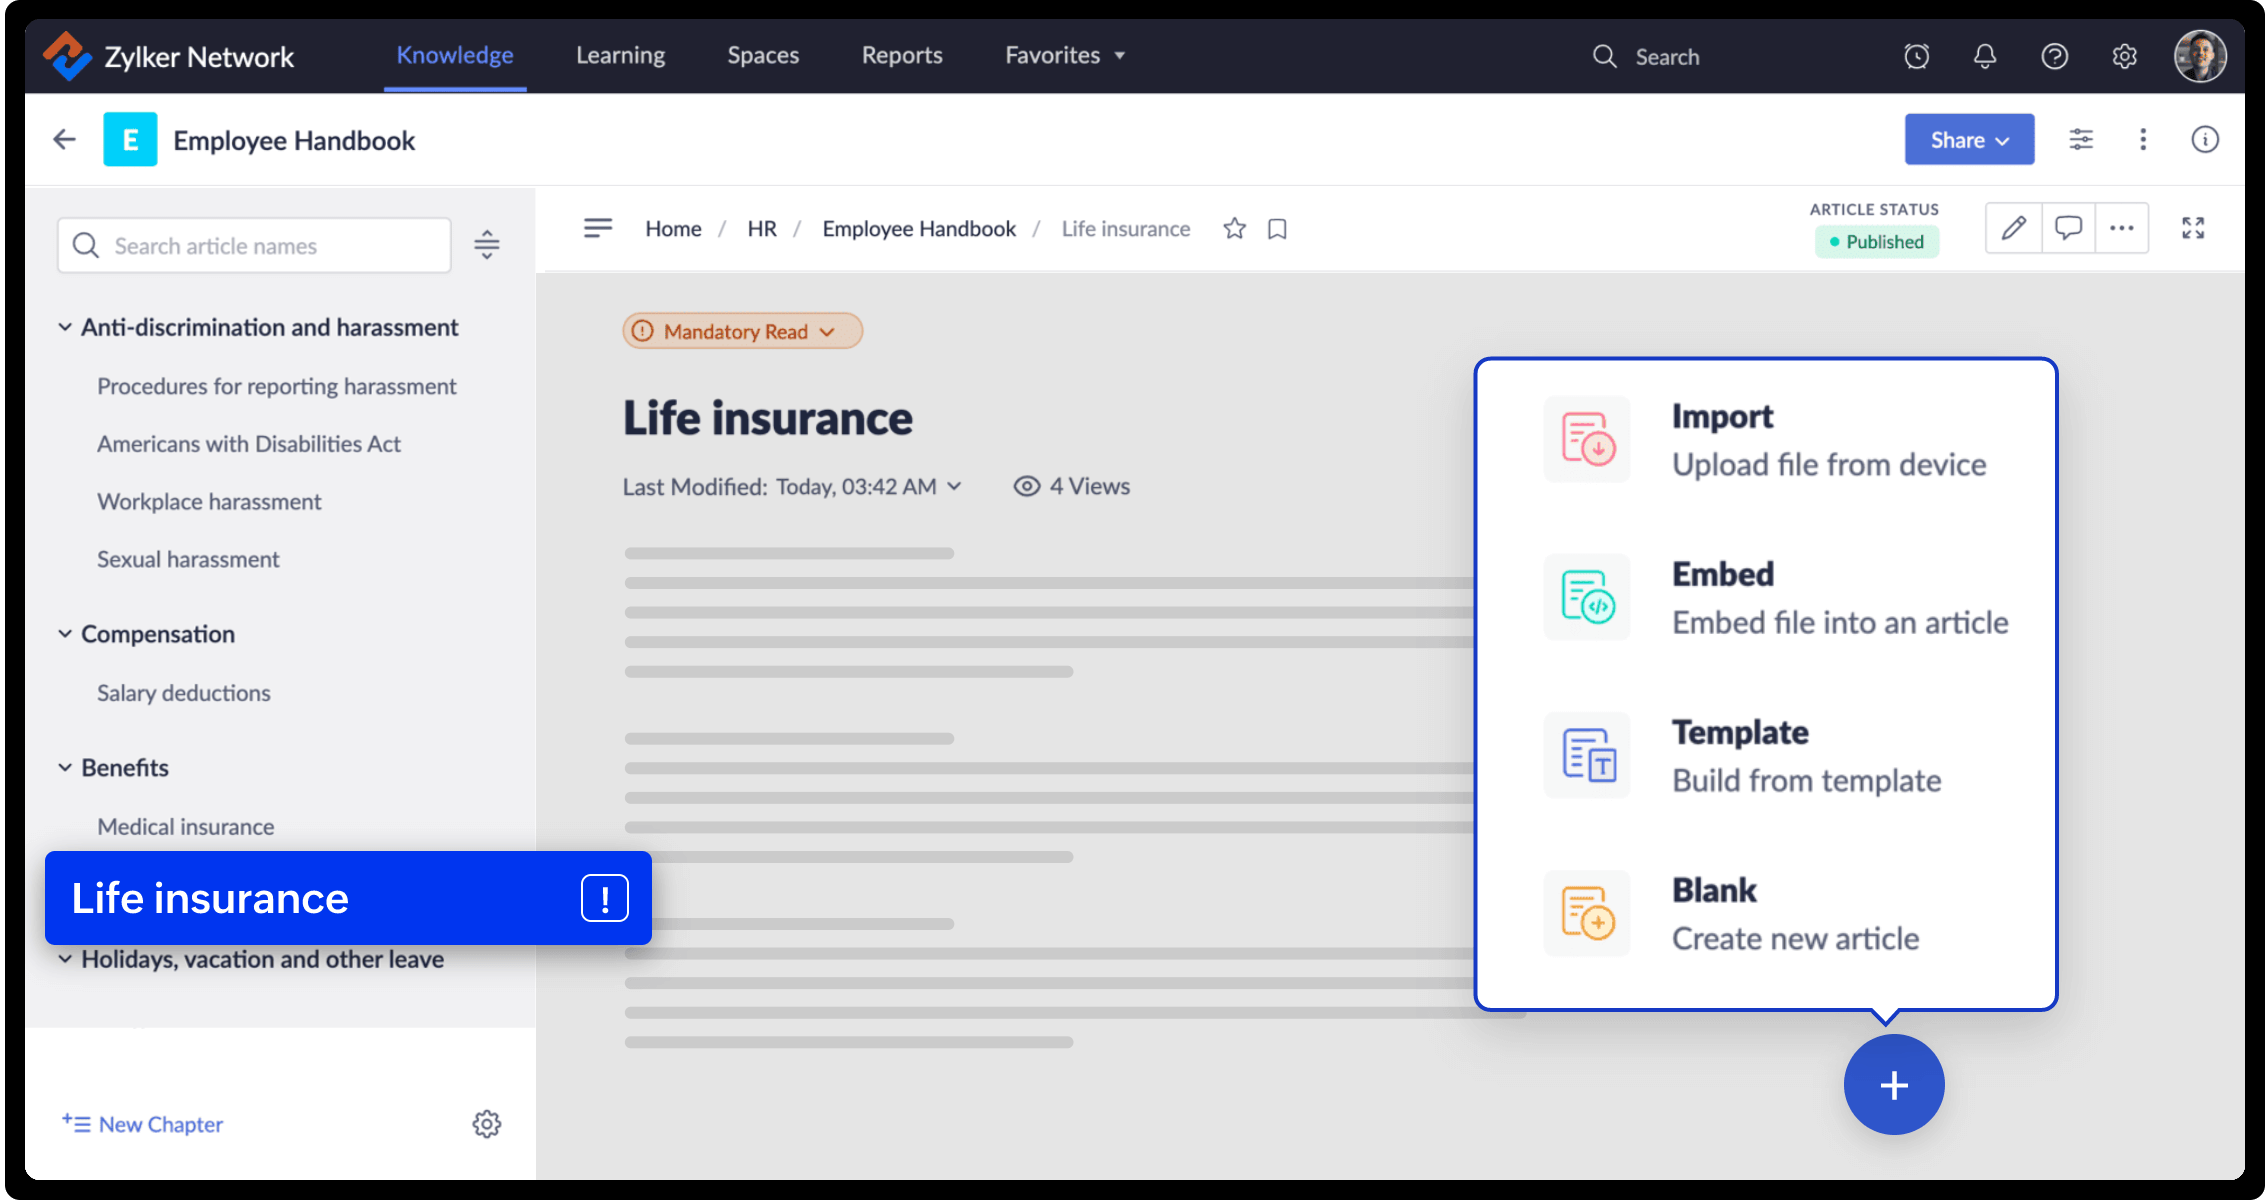Click the Import upload file icon
Screen dimensions: 2265x1200
(1586, 439)
